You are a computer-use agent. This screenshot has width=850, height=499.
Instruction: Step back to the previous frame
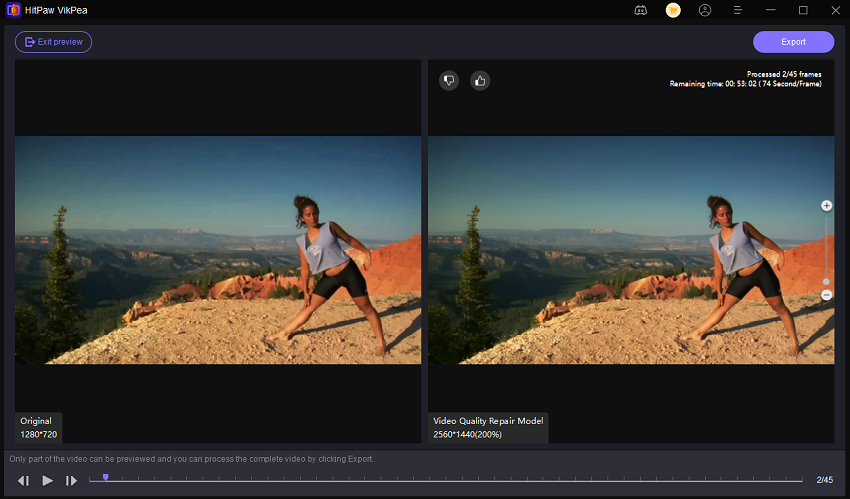pyautogui.click(x=23, y=481)
